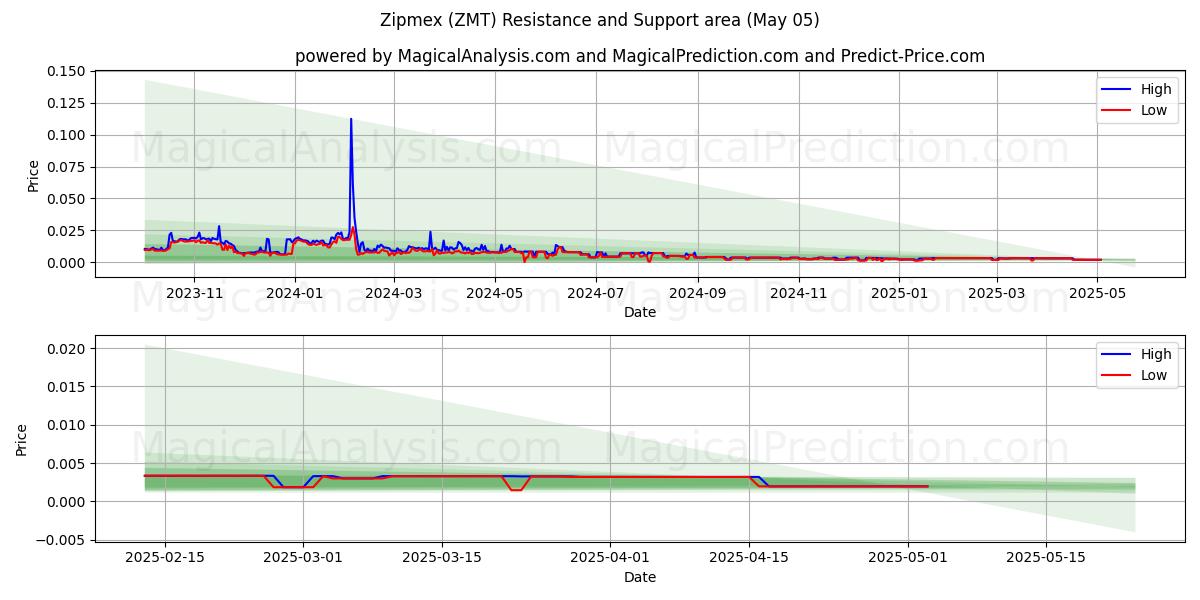Click the chart title 'Zipmex (ZMT) Resistance and Support area (May 05)'

click(600, 20)
